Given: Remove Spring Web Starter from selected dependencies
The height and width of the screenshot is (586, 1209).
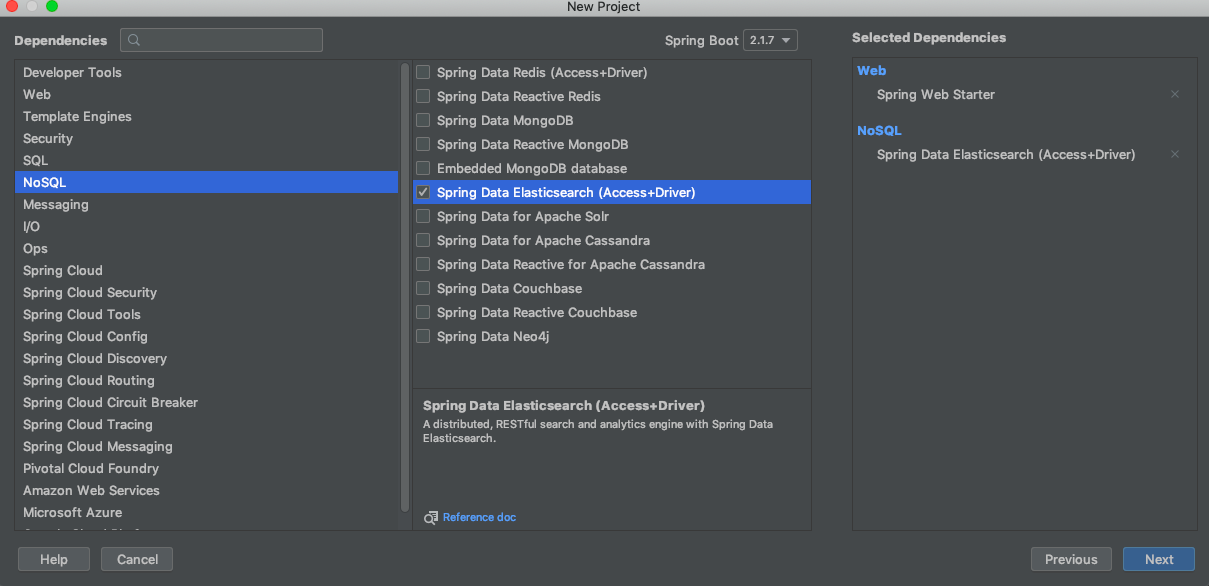Looking at the screenshot, I should click(x=1175, y=94).
